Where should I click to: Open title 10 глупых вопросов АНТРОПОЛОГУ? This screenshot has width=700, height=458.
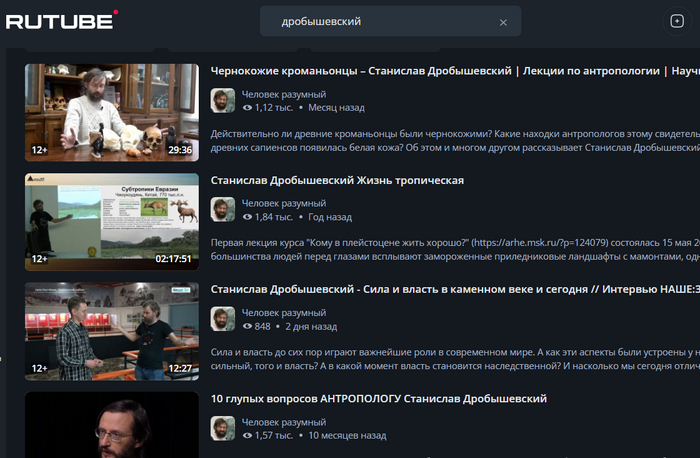[x=379, y=399]
